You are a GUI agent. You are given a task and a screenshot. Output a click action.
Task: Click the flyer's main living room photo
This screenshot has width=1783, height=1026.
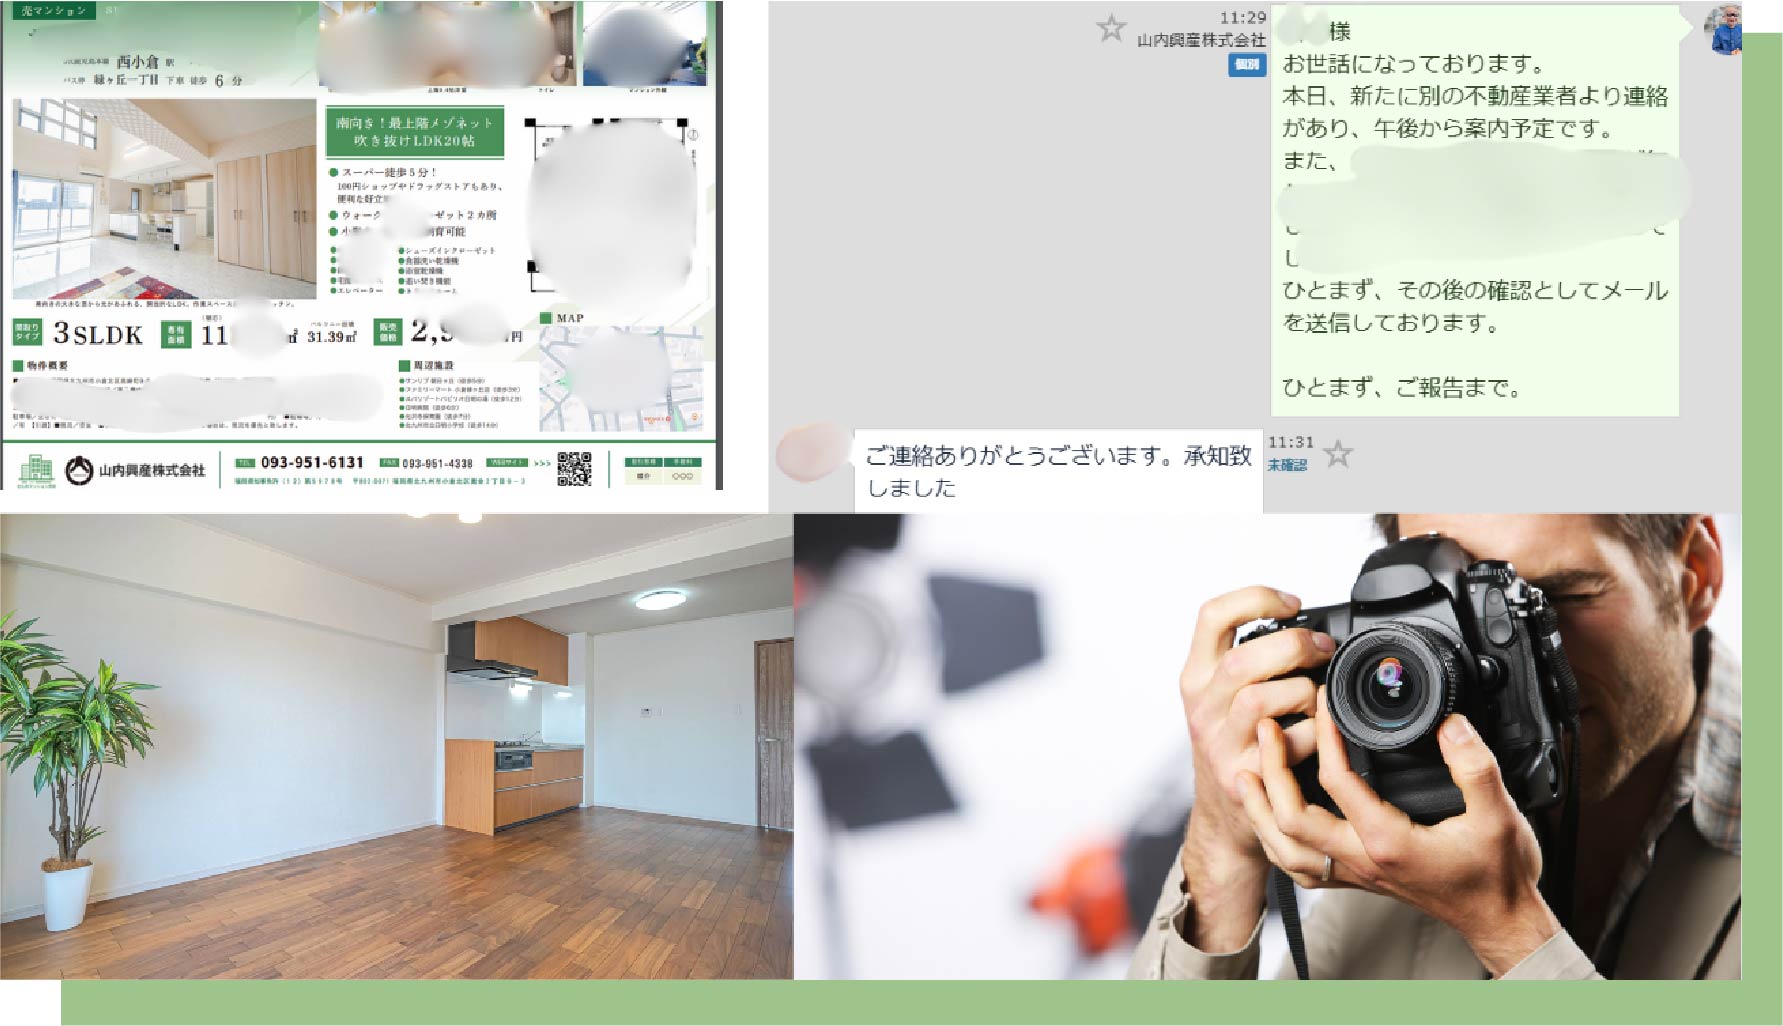click(164, 198)
